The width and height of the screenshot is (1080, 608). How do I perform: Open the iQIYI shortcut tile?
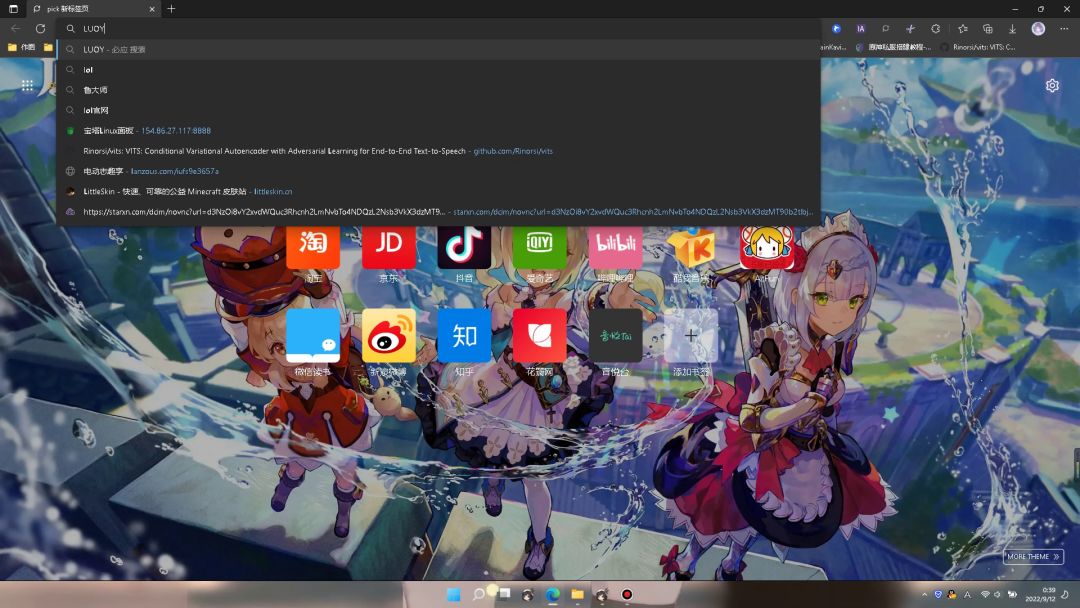coord(539,247)
